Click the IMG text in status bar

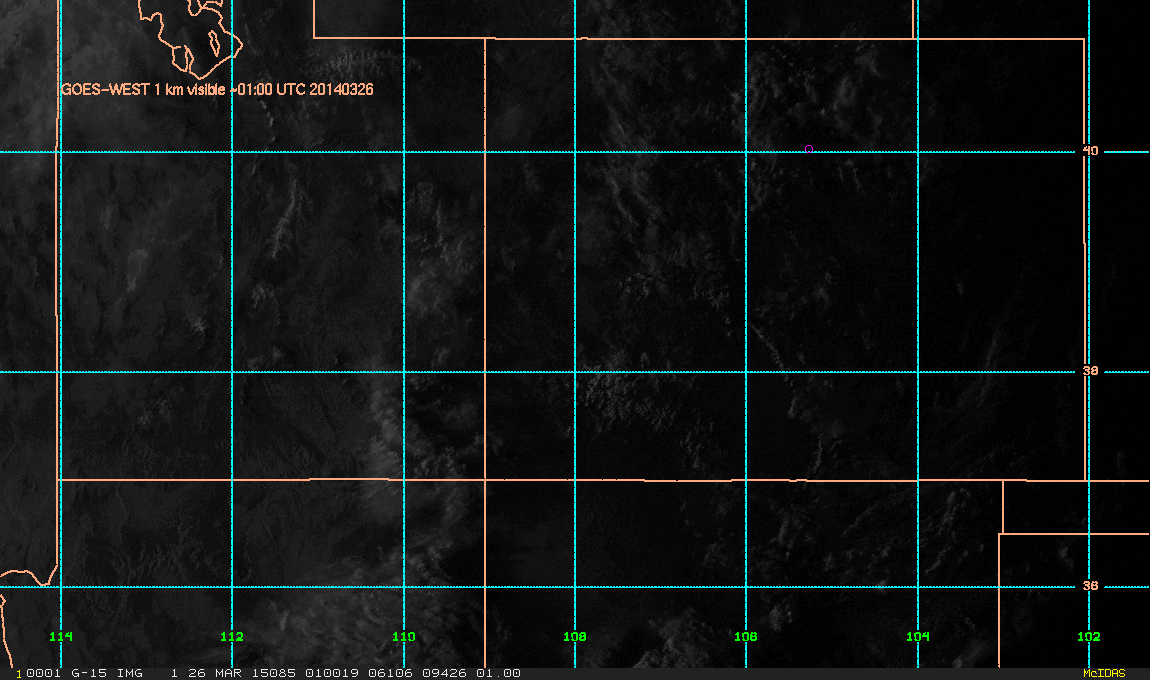point(130,673)
